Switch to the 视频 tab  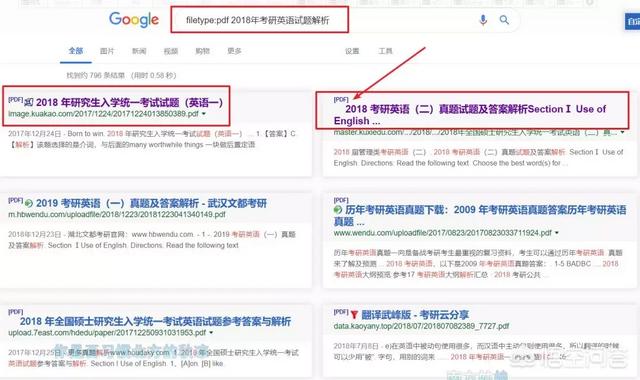(x=171, y=51)
